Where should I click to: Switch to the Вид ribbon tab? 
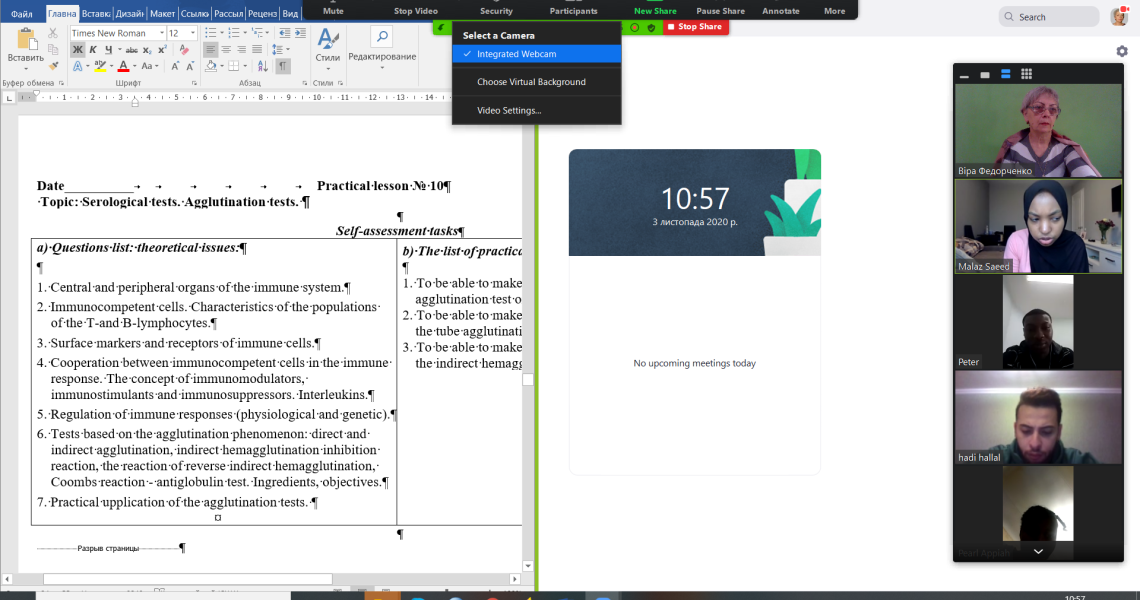[290, 14]
